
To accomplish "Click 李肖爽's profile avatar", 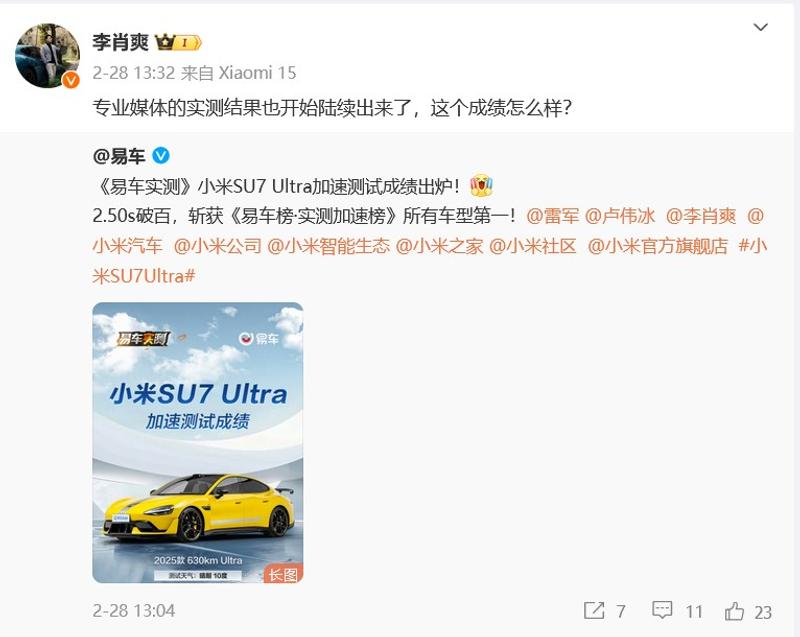I will (47, 56).
